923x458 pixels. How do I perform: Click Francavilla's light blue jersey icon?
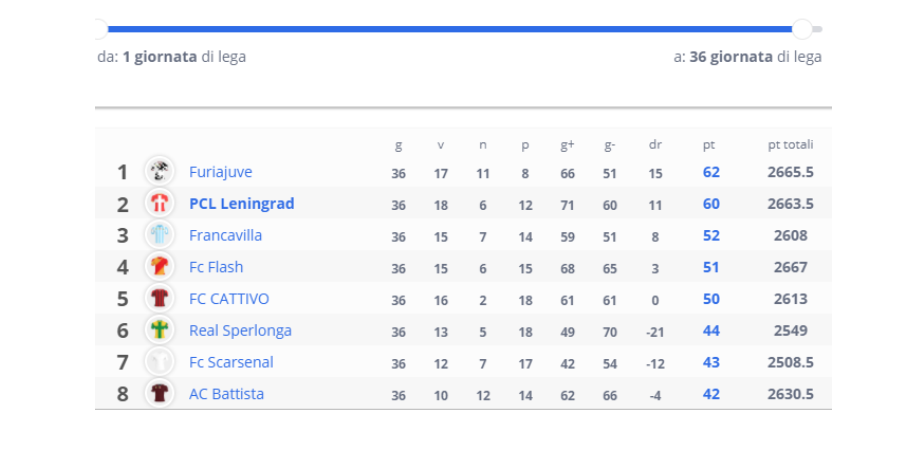(x=159, y=235)
